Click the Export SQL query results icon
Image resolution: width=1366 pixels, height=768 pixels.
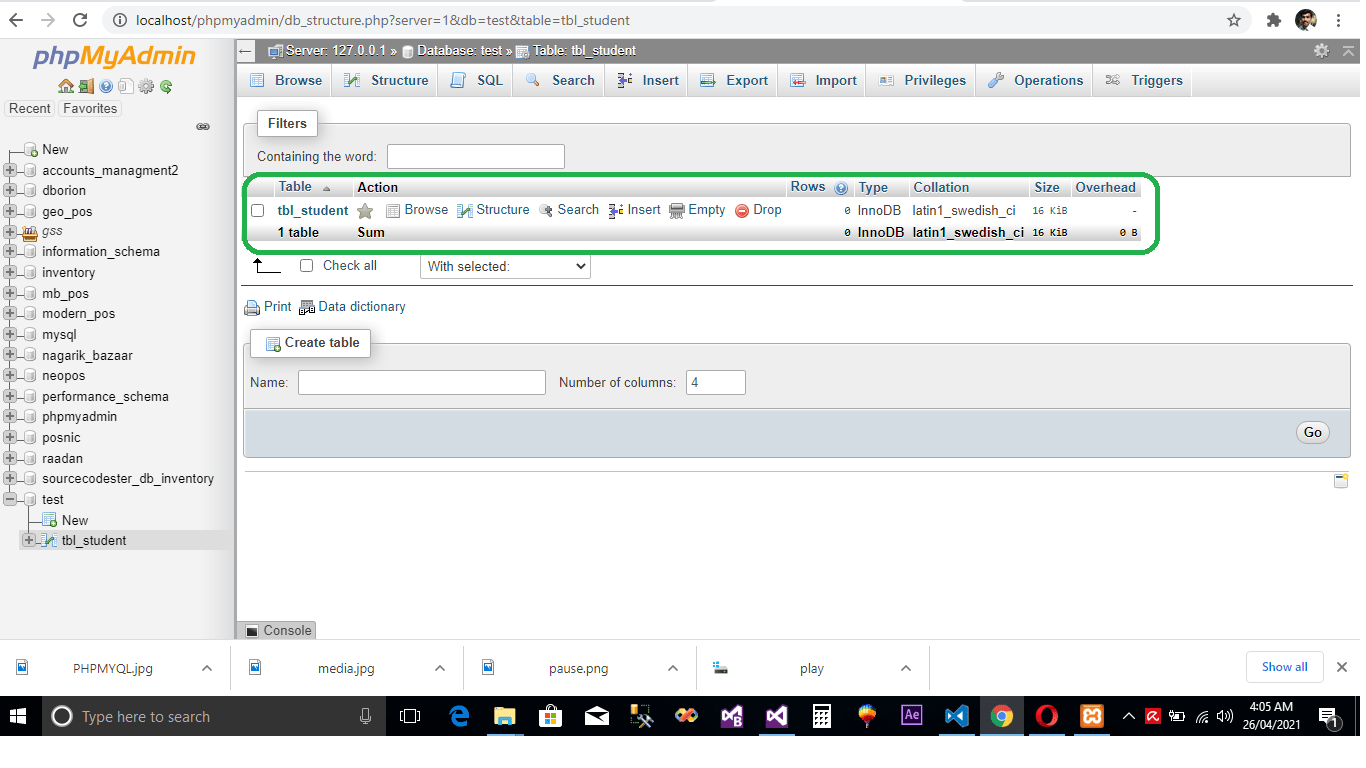coord(707,80)
